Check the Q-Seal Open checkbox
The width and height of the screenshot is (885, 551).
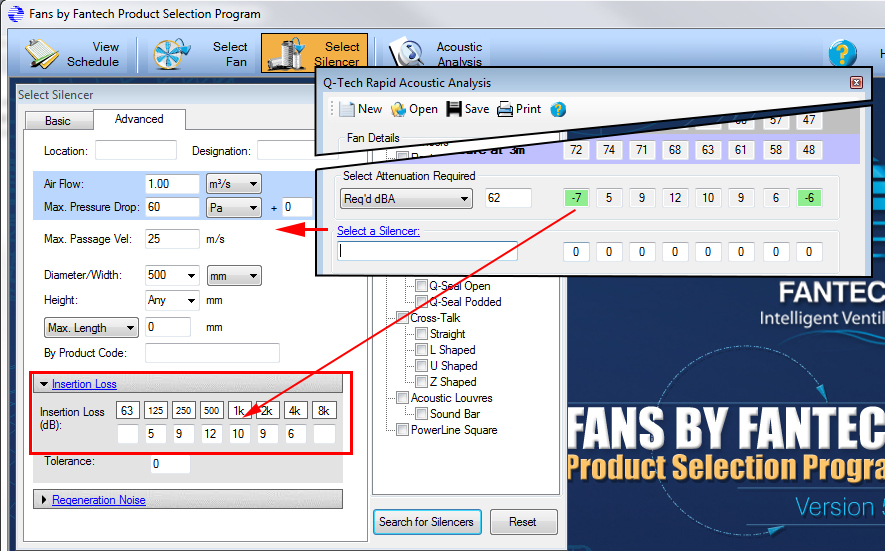[421, 286]
